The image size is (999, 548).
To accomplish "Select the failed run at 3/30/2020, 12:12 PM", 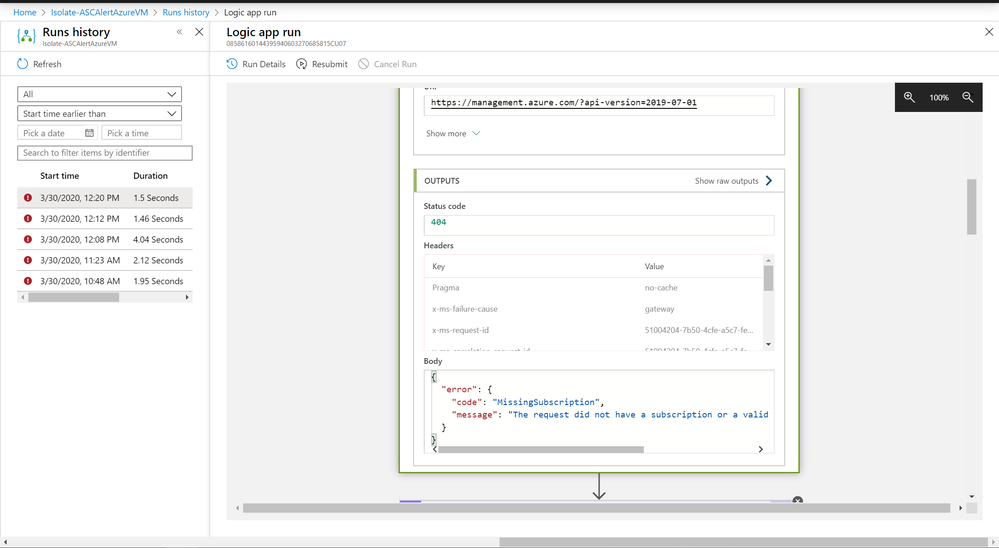I will click(x=104, y=219).
